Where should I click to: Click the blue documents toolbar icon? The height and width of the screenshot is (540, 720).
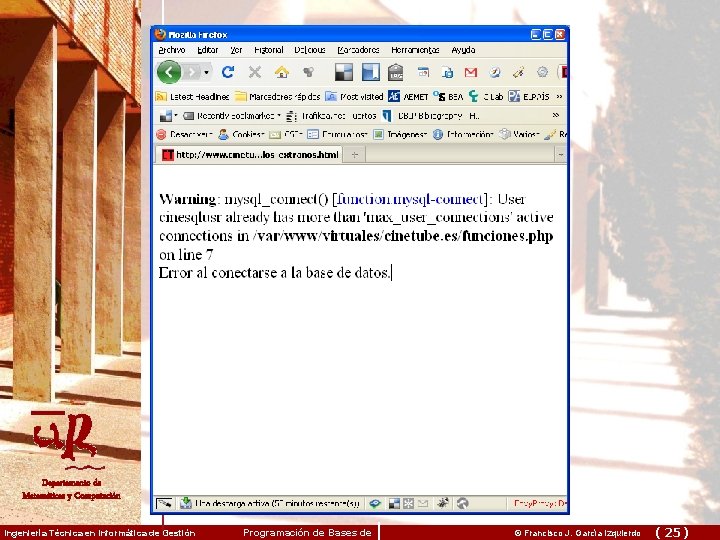(x=447, y=72)
